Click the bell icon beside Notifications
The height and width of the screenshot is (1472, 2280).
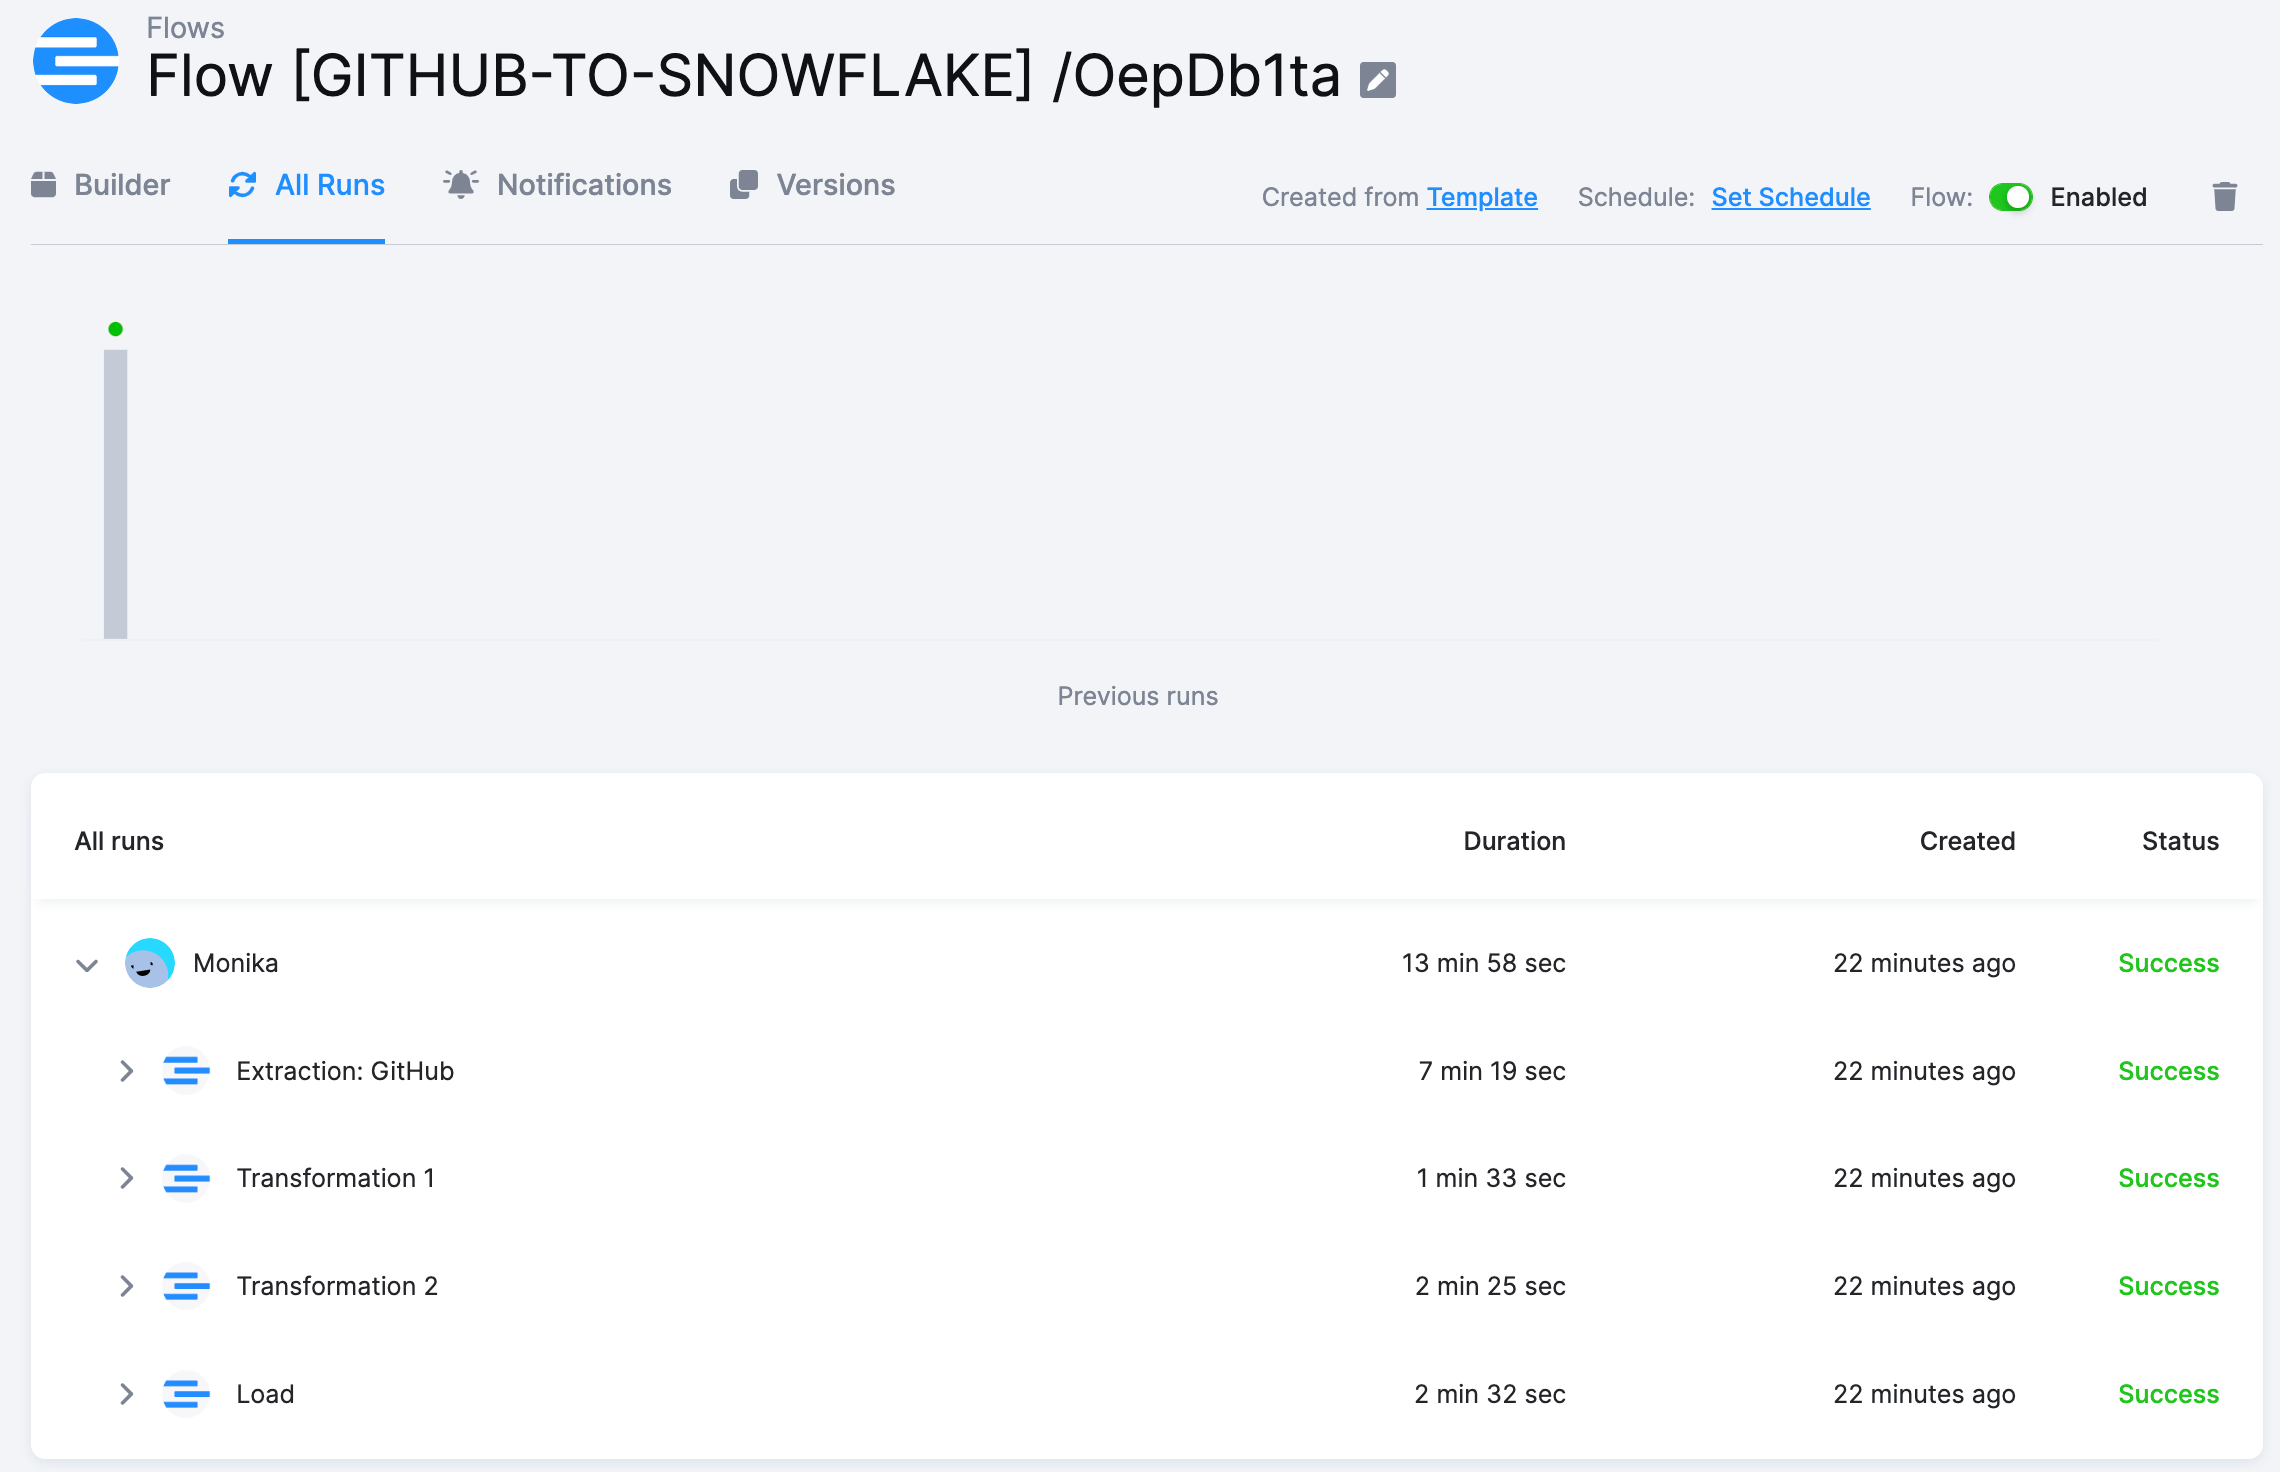click(461, 184)
